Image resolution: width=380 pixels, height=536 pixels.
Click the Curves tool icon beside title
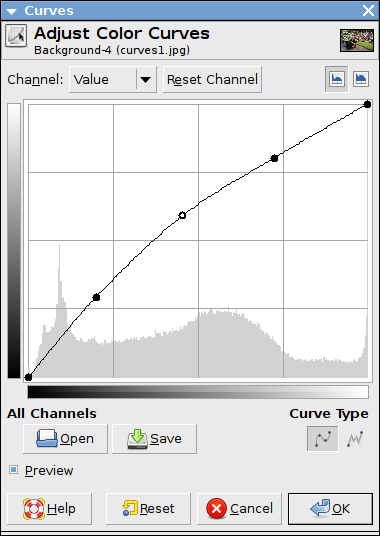pos(16,36)
